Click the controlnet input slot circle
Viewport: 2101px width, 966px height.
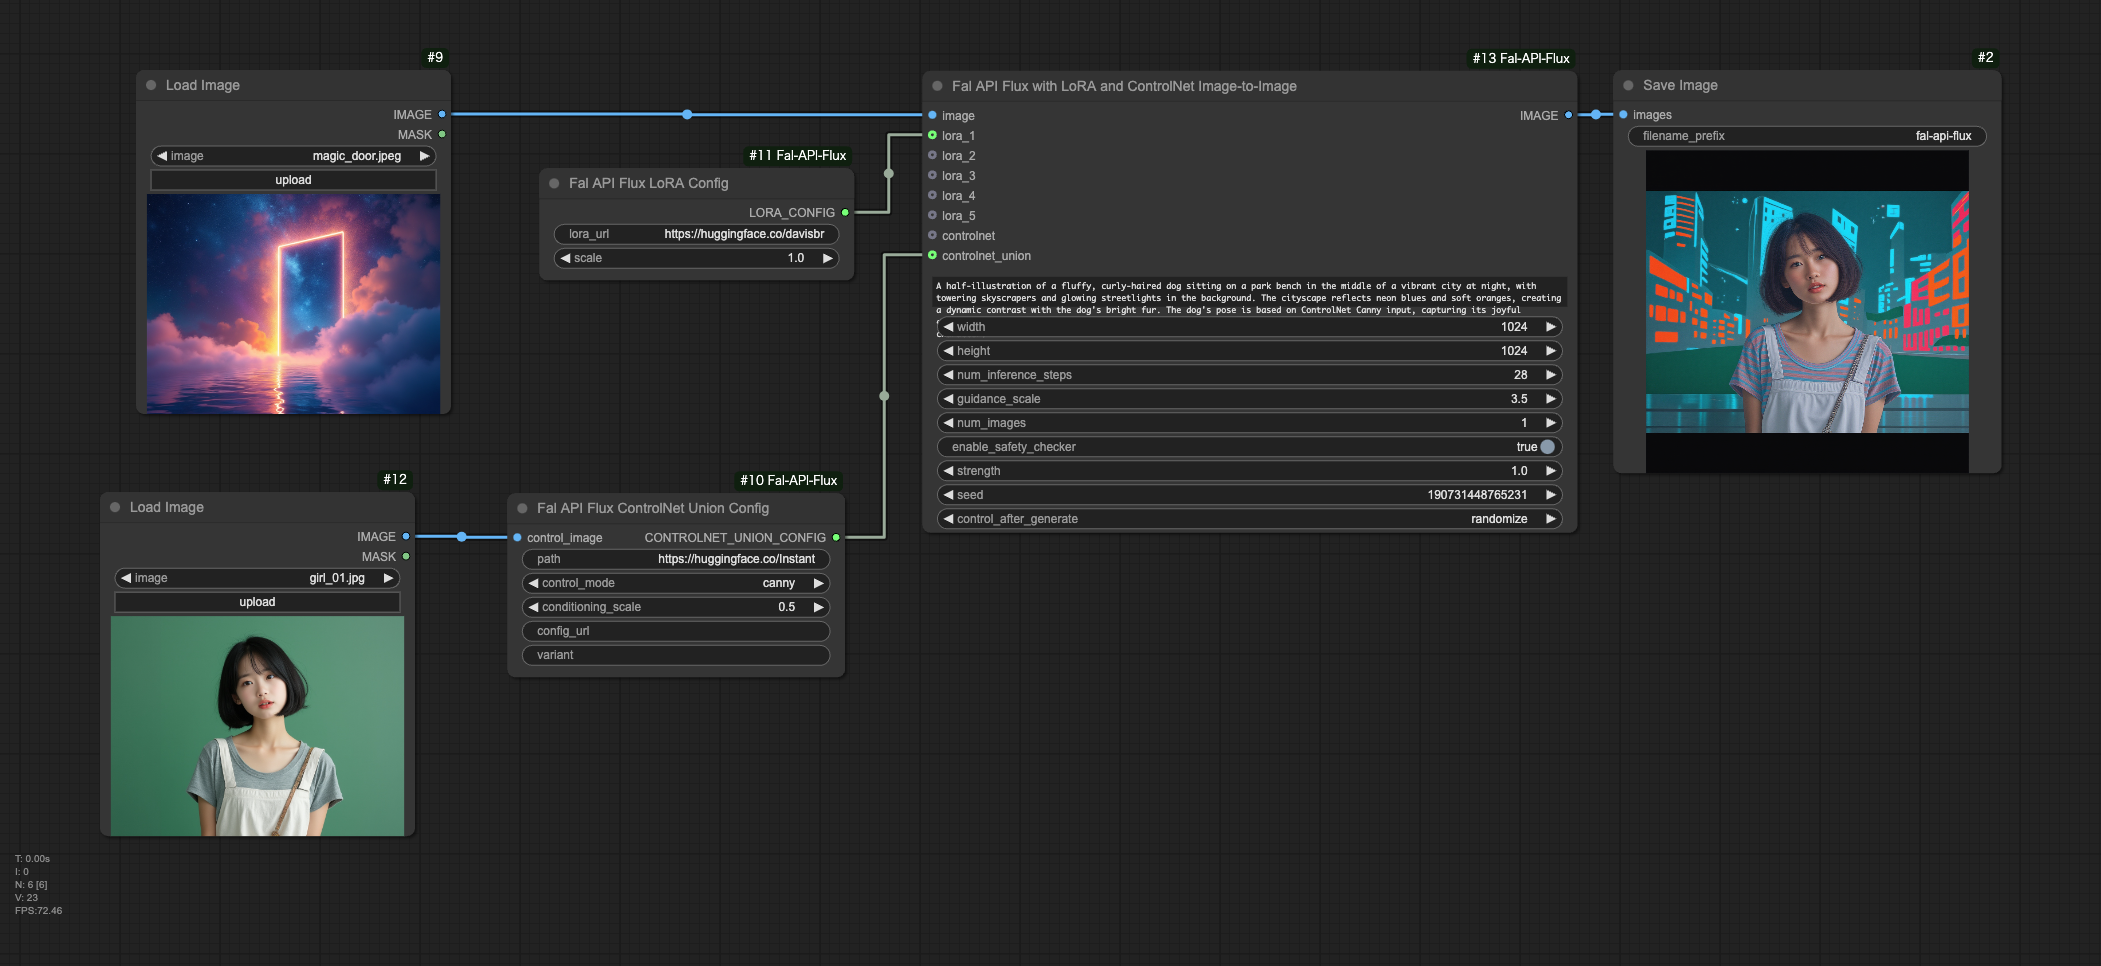point(933,235)
